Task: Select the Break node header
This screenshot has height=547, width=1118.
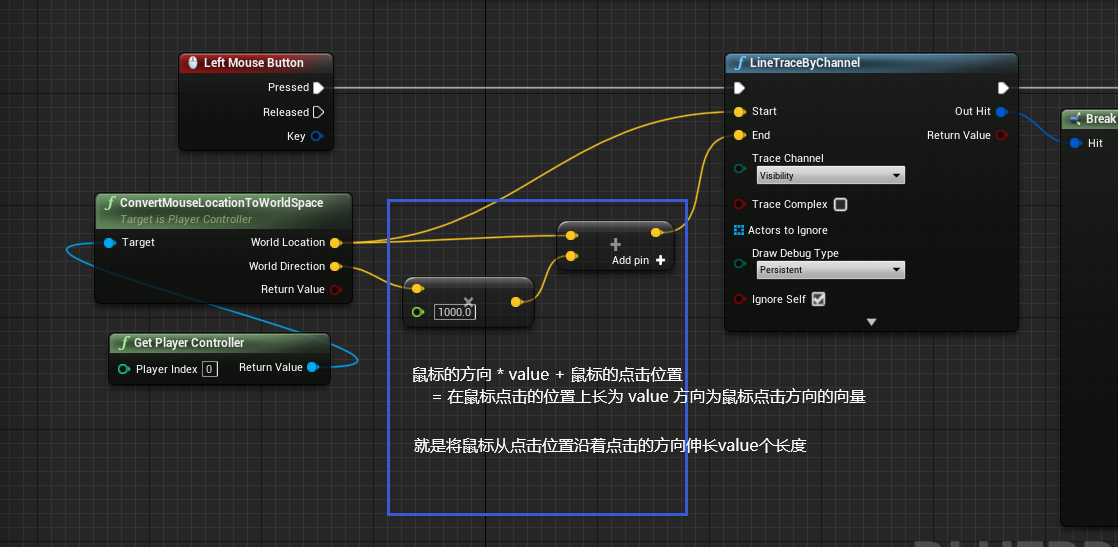Action: click(1090, 119)
